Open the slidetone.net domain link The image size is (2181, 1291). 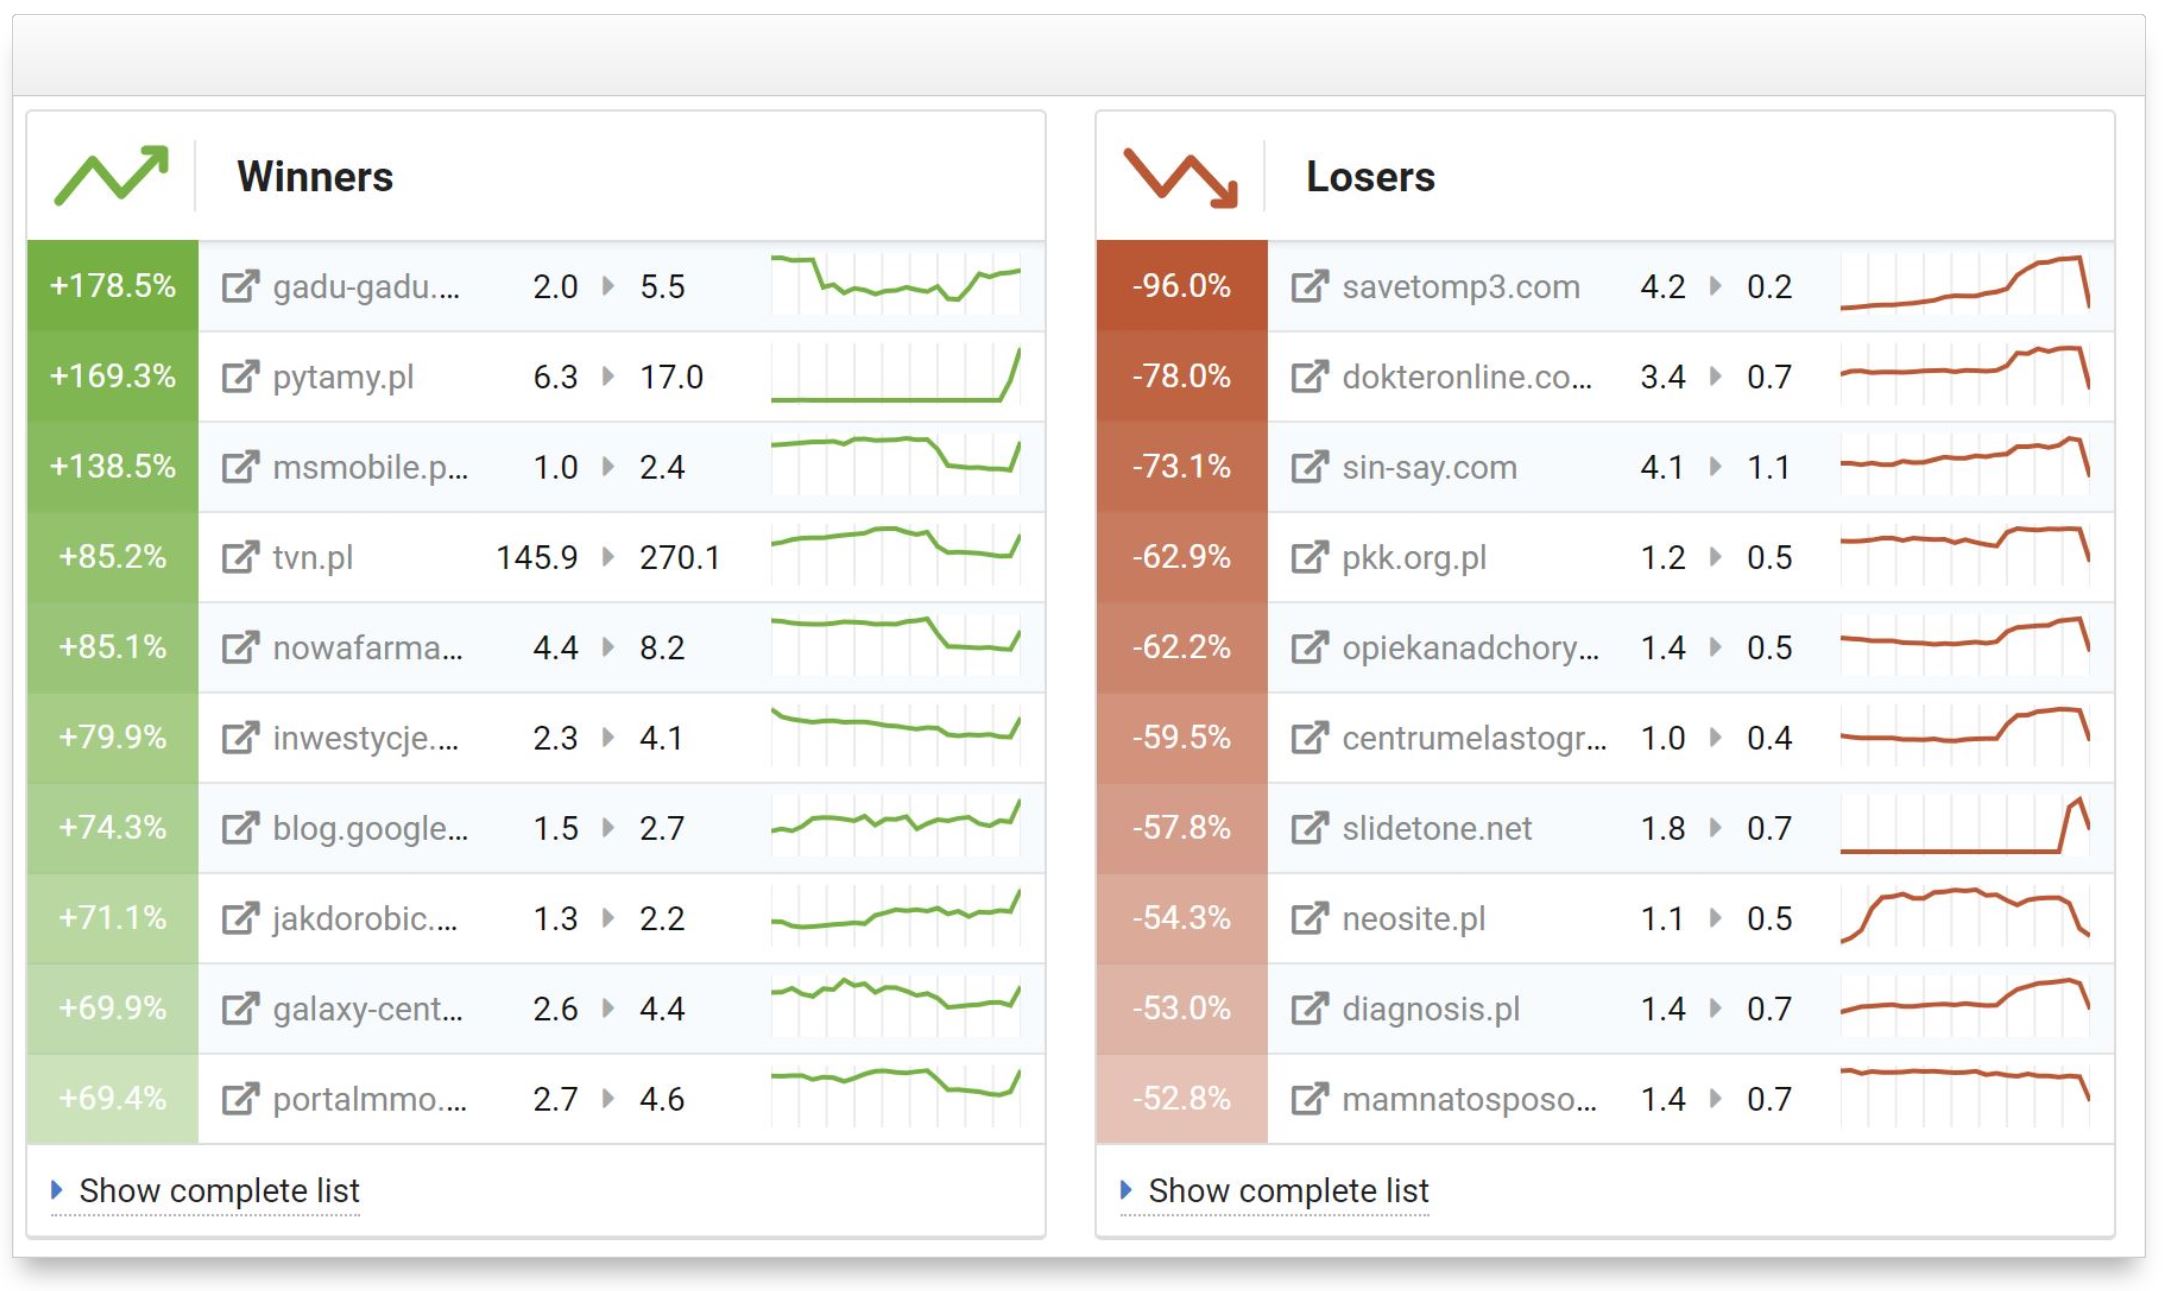pyautogui.click(x=1436, y=828)
